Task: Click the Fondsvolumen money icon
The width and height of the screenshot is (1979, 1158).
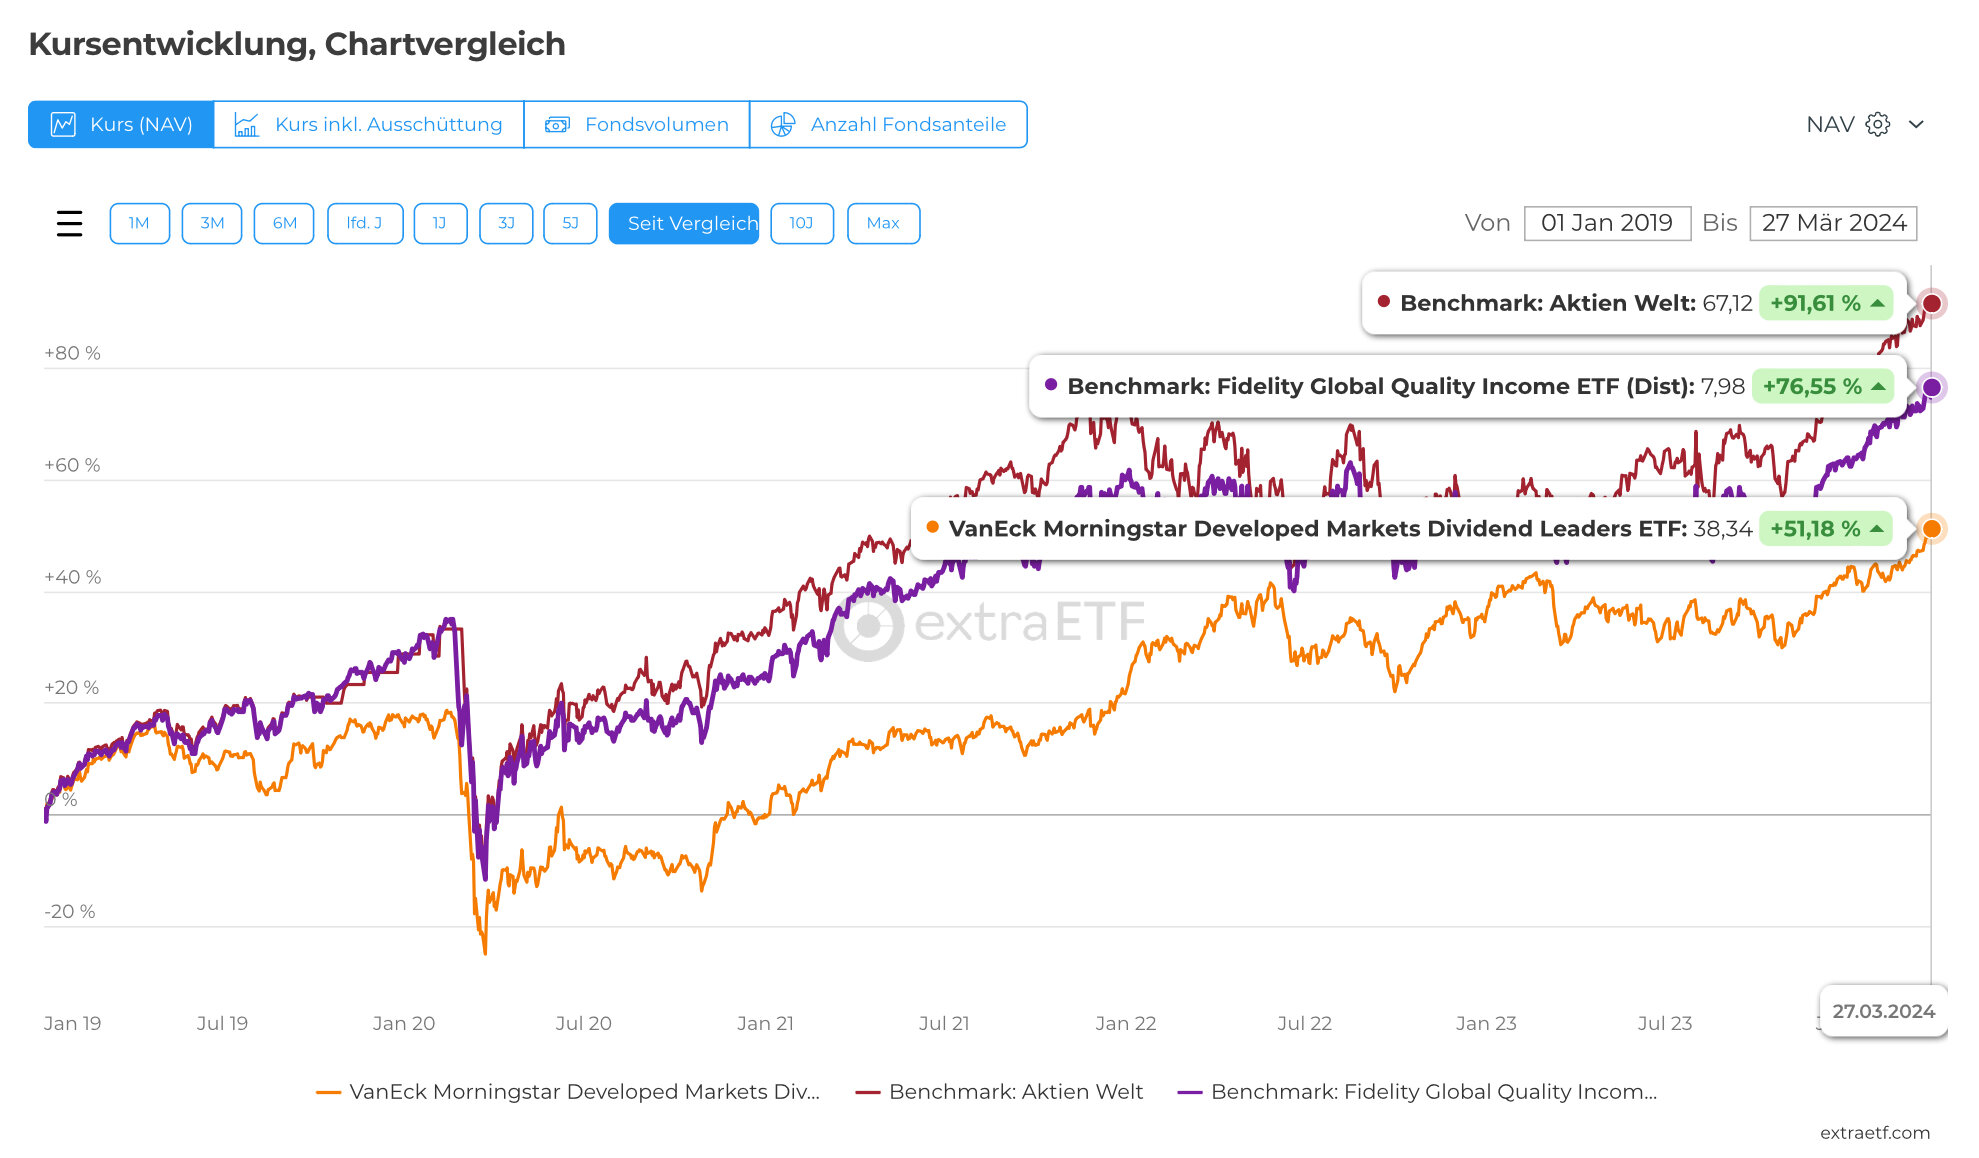Action: (x=557, y=125)
